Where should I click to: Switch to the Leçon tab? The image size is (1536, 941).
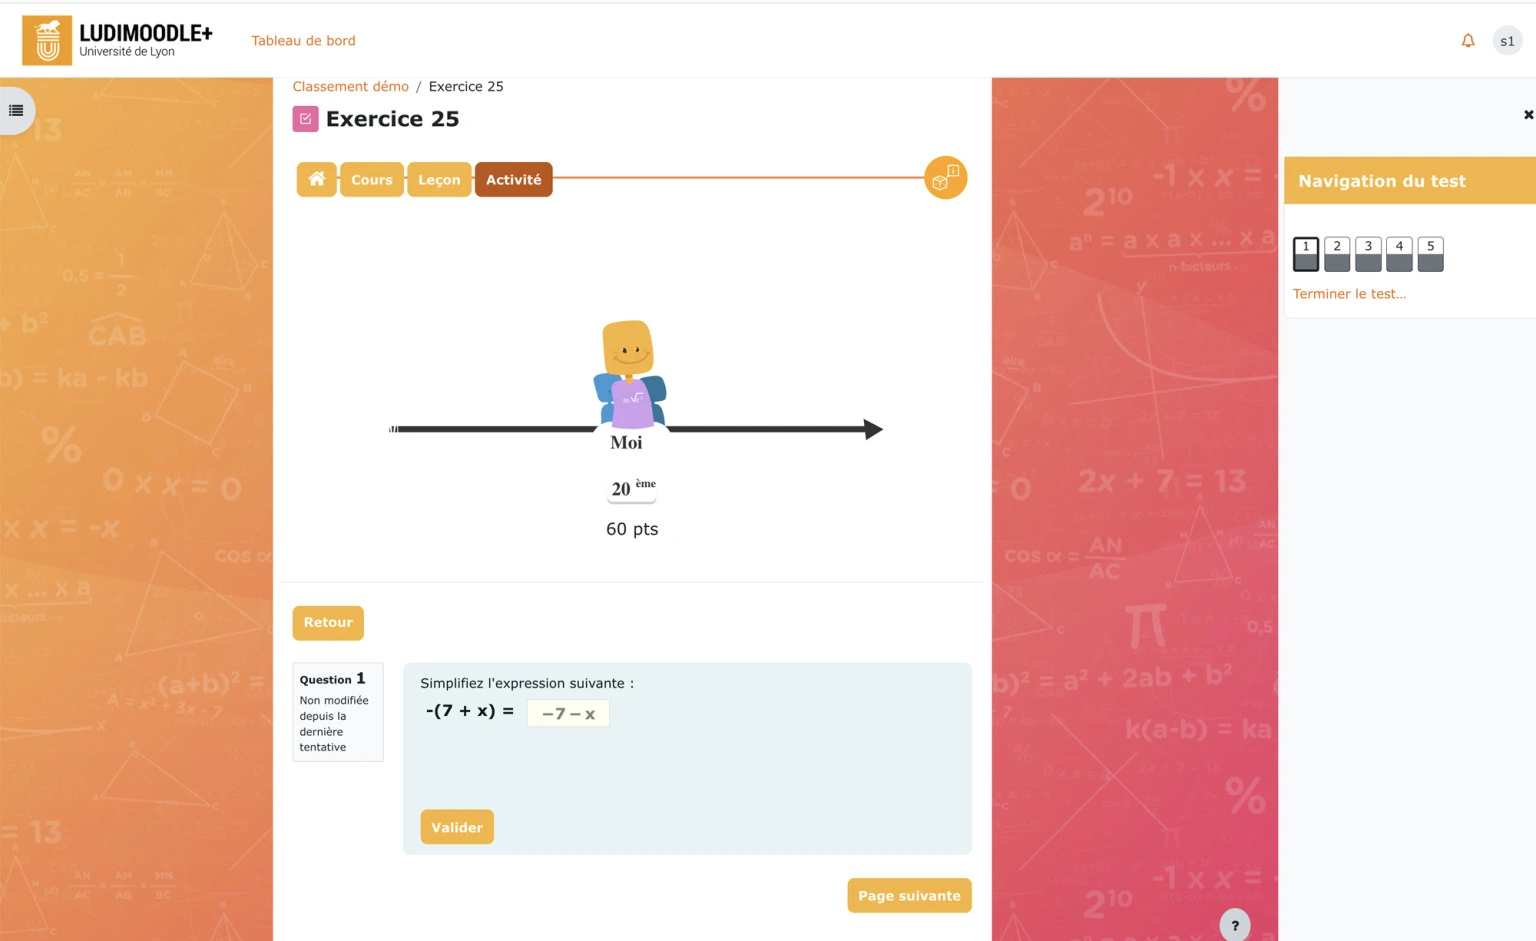439,179
